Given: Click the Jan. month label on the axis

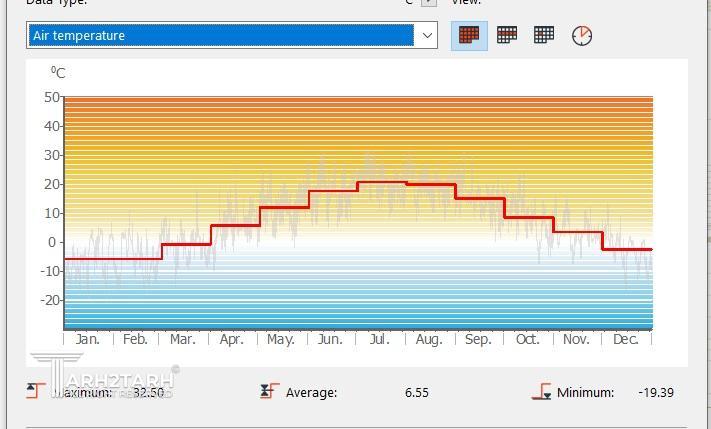Looking at the screenshot, I should pos(88,339).
